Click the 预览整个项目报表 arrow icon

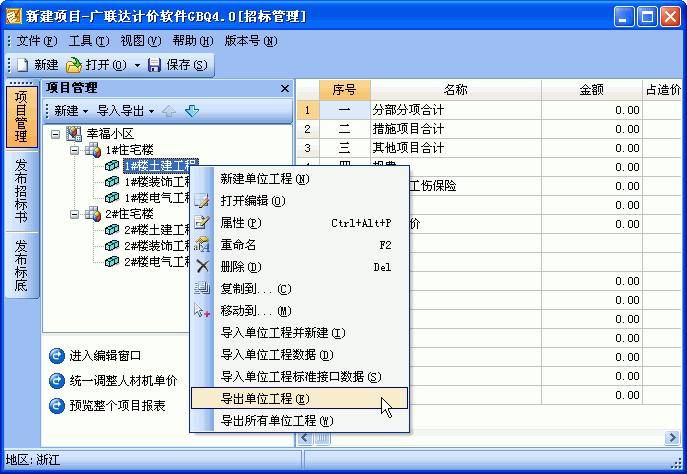[x=57, y=406]
